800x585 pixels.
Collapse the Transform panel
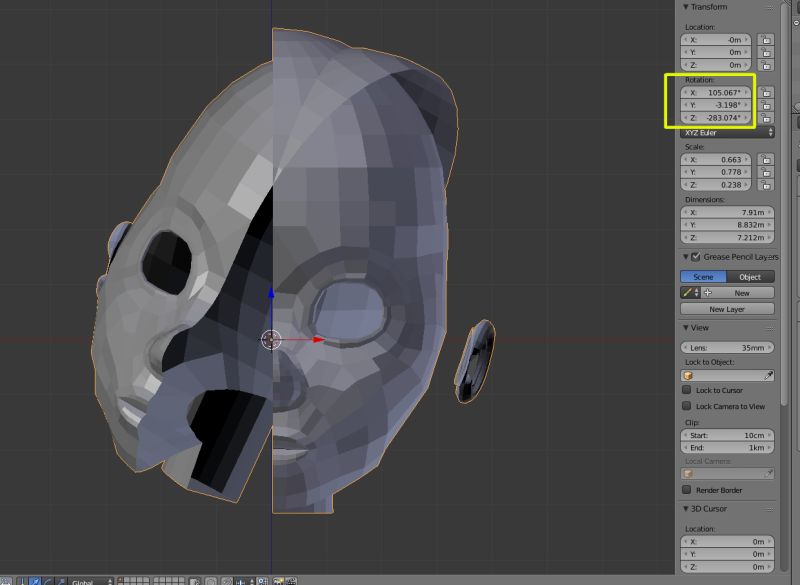[686, 7]
